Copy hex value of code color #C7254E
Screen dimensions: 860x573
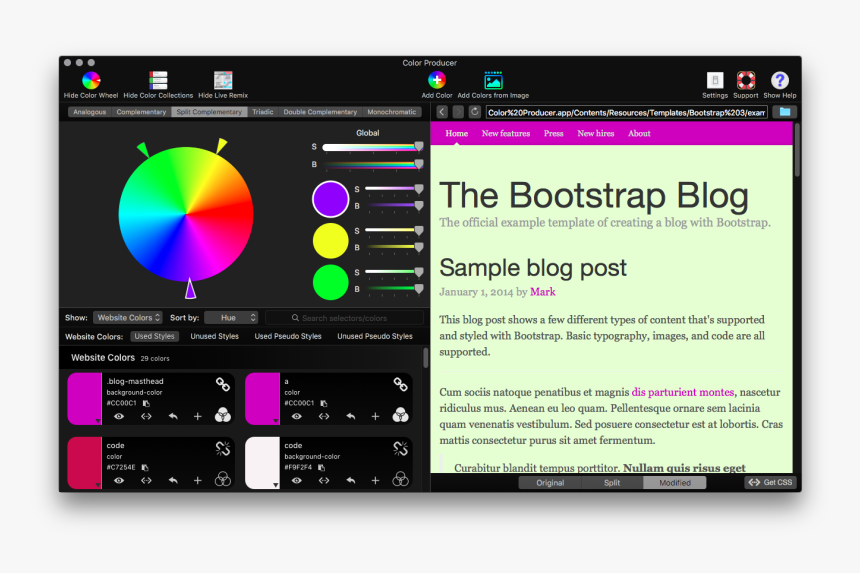pos(145,468)
